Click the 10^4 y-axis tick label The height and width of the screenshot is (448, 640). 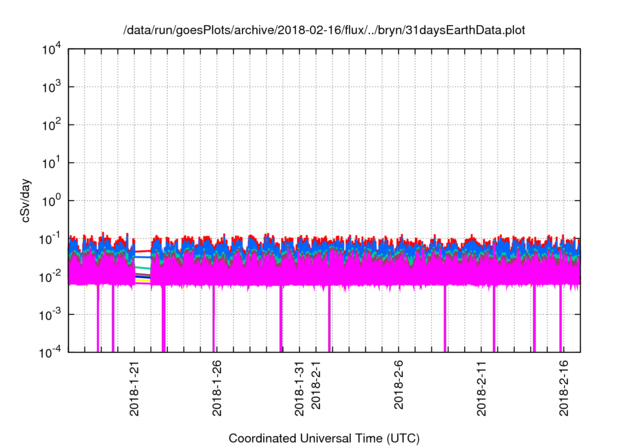(52, 49)
